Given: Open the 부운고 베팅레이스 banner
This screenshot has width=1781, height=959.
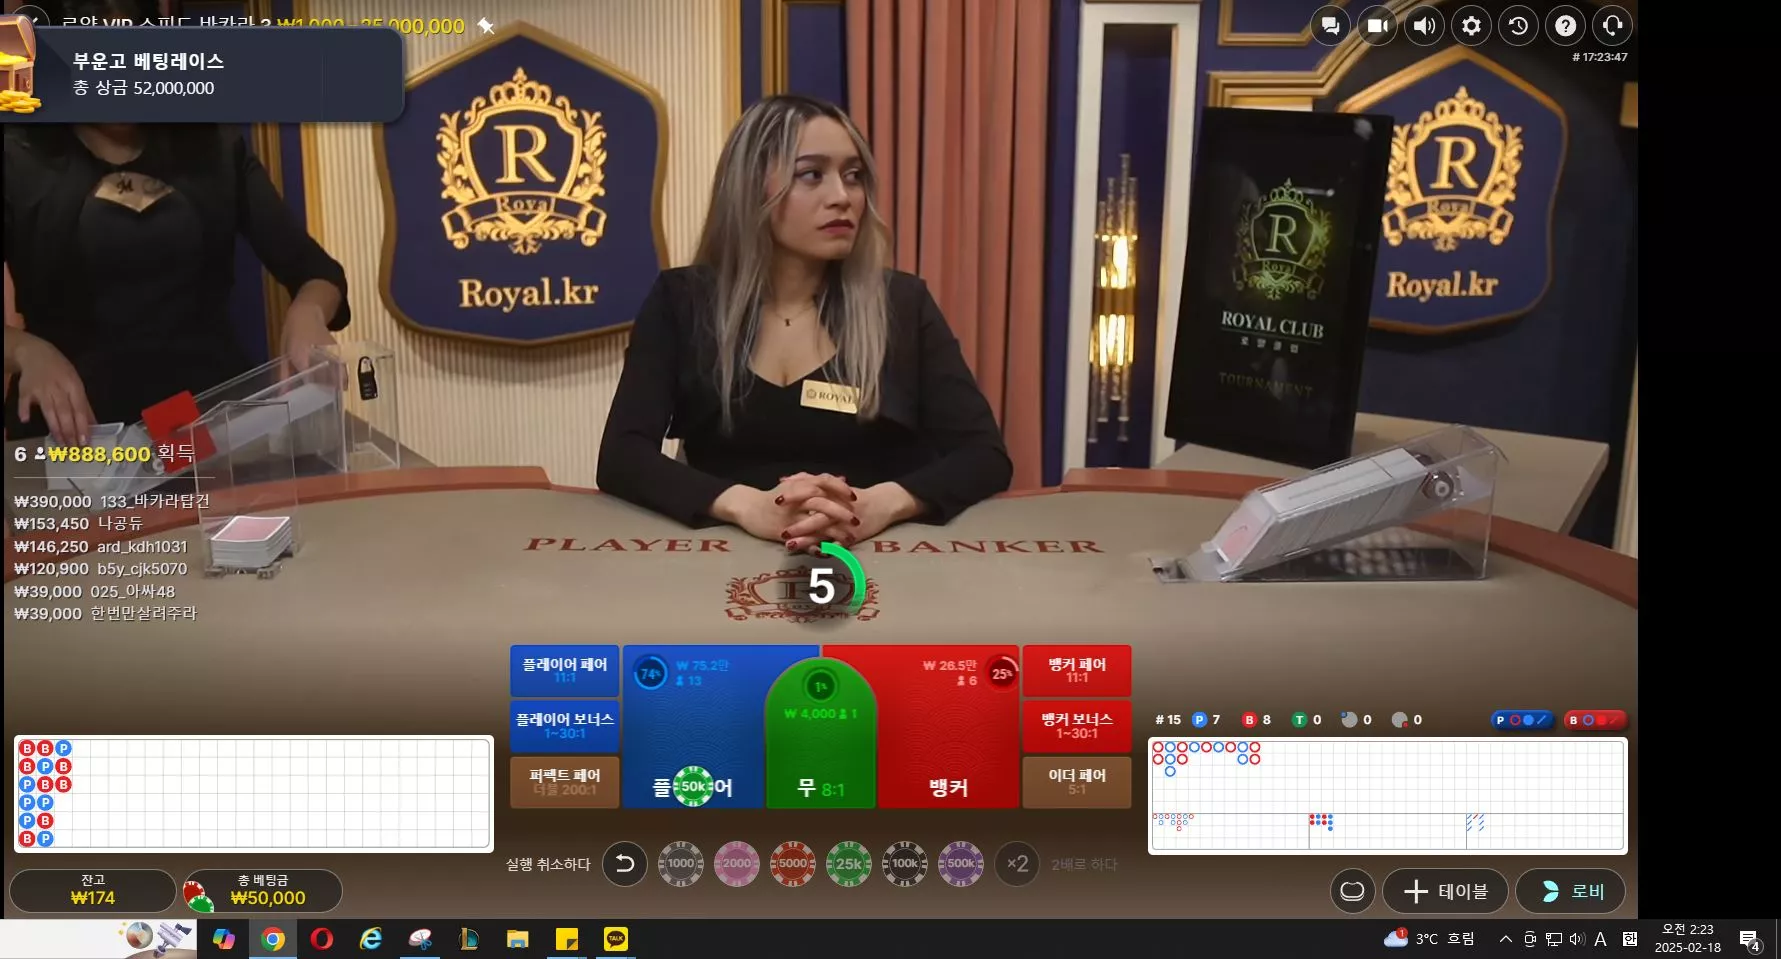Looking at the screenshot, I should coord(201,74).
